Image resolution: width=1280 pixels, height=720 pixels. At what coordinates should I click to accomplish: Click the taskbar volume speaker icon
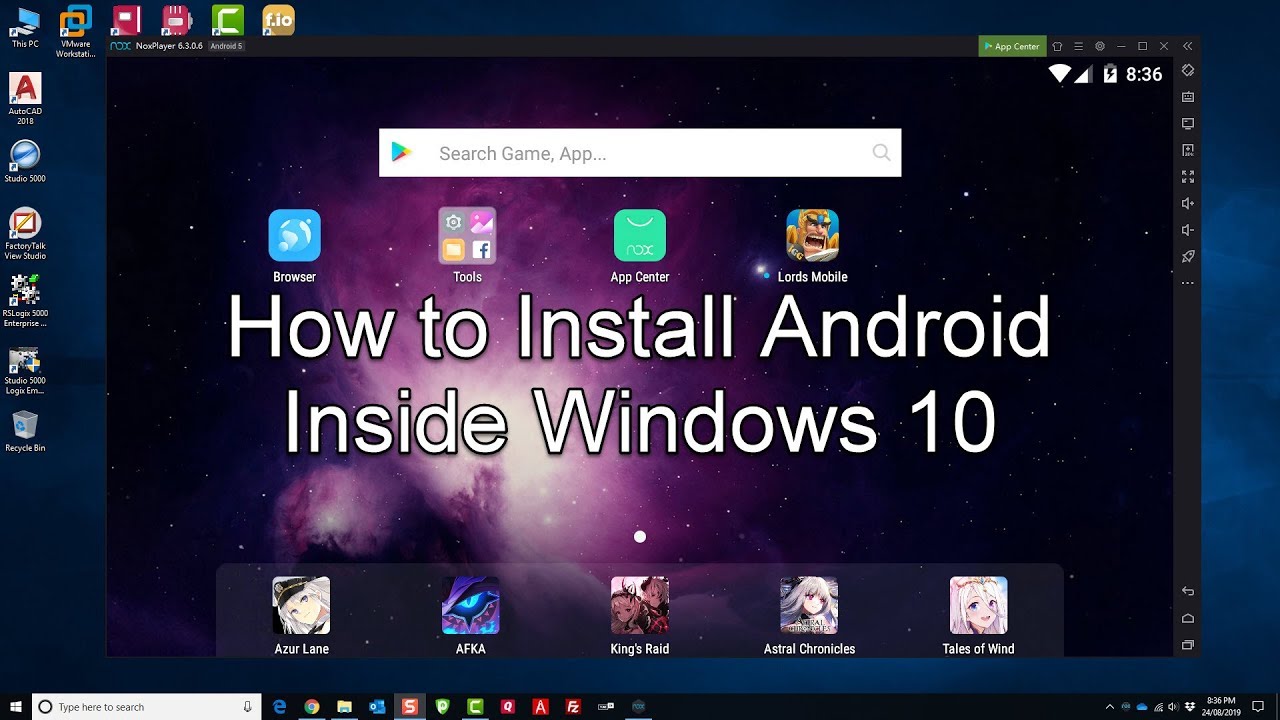(x=1173, y=706)
